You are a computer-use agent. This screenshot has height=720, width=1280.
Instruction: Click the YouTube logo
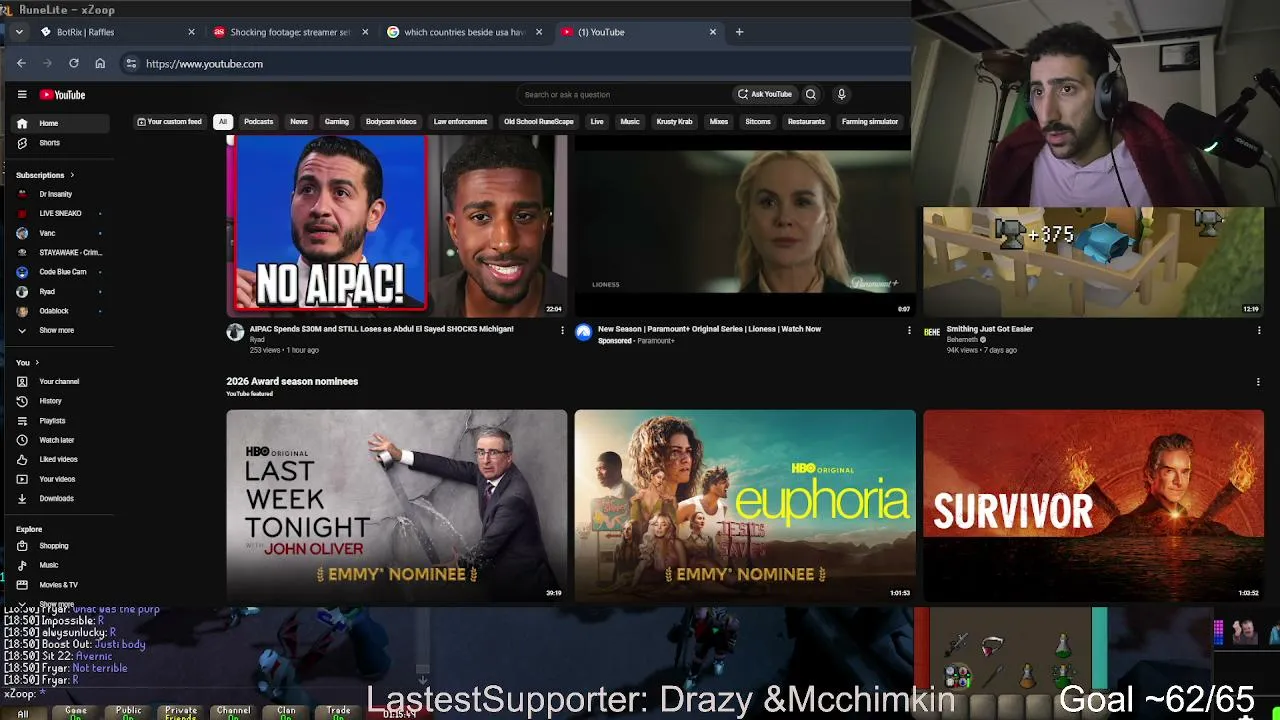(63, 95)
